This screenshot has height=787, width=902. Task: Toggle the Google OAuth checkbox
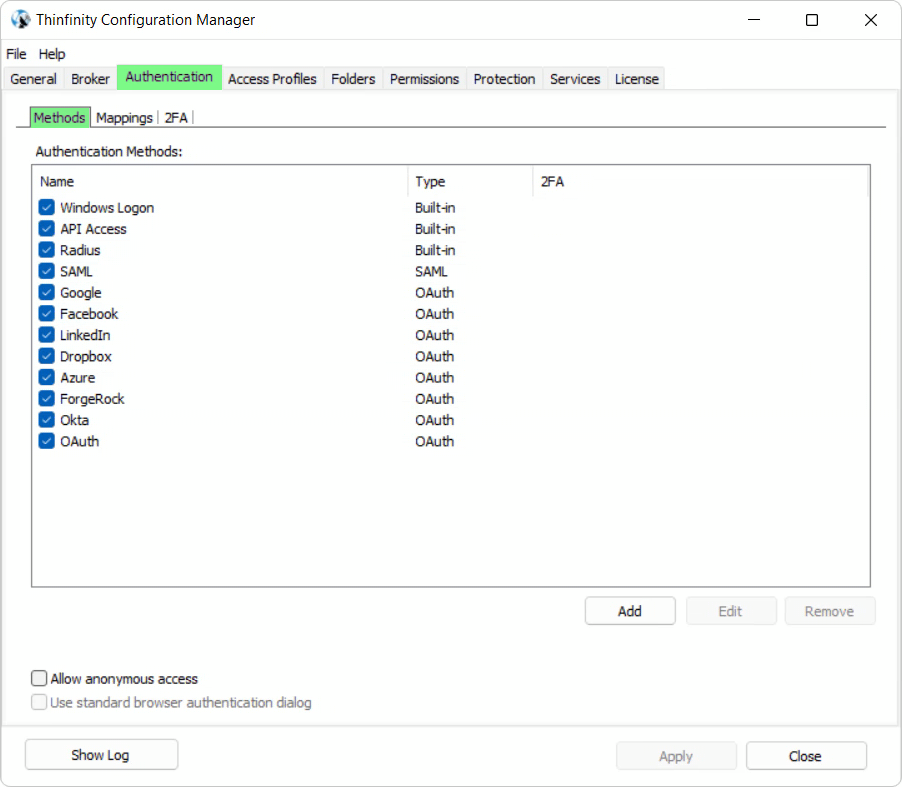point(47,292)
